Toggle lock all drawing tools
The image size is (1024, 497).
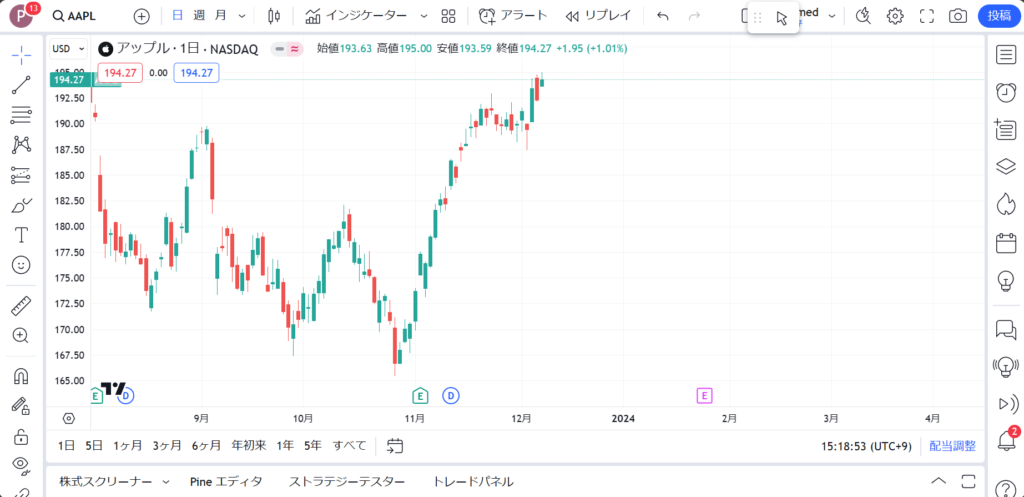pyautogui.click(x=21, y=436)
